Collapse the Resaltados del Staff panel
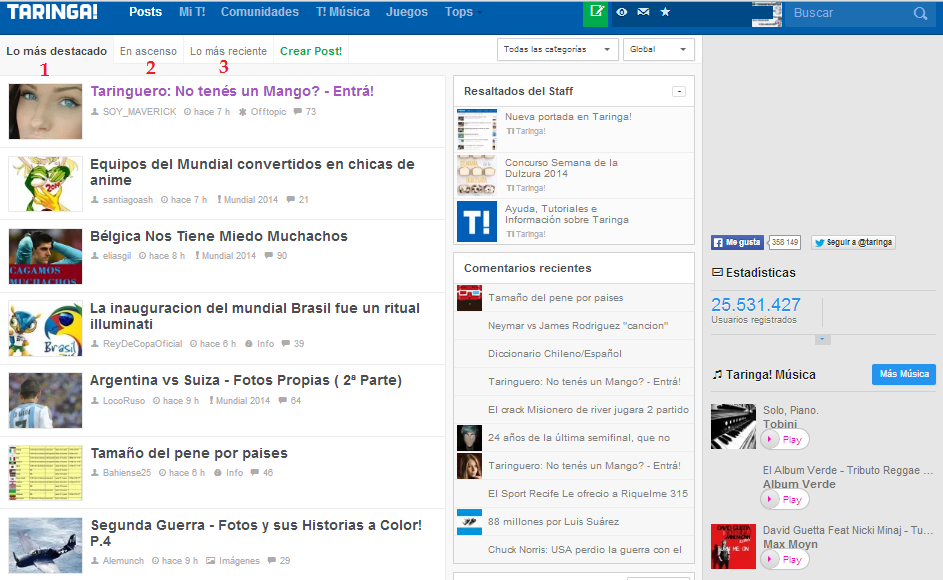The width and height of the screenshot is (943, 580). (x=679, y=91)
